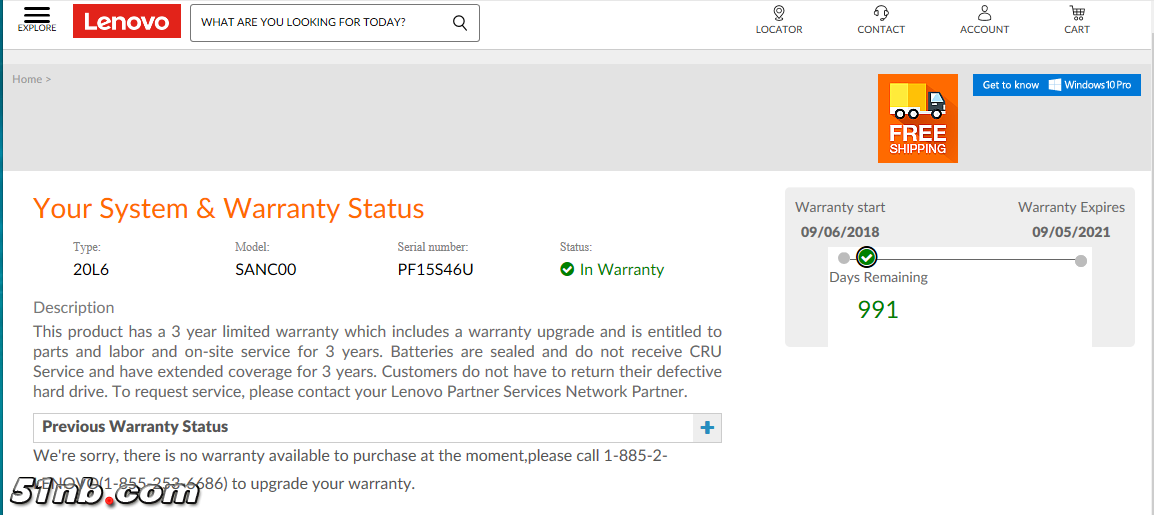The image size is (1154, 515).
Task: Click the green In Warranty checkmark icon
Action: coord(567,269)
